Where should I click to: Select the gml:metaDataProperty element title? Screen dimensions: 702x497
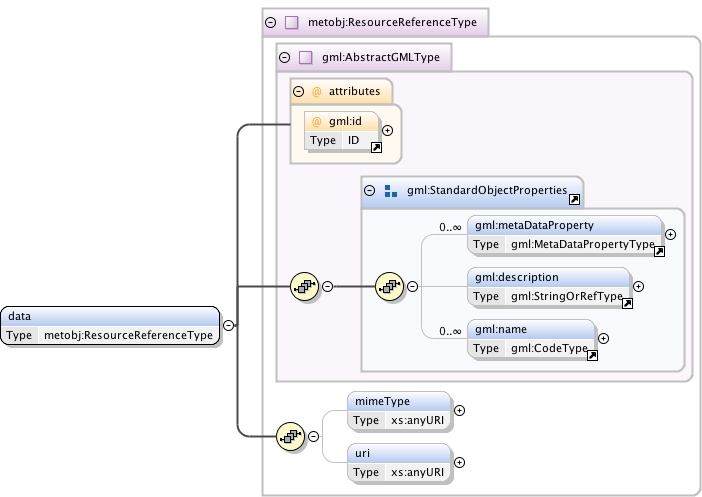[x=534, y=226]
